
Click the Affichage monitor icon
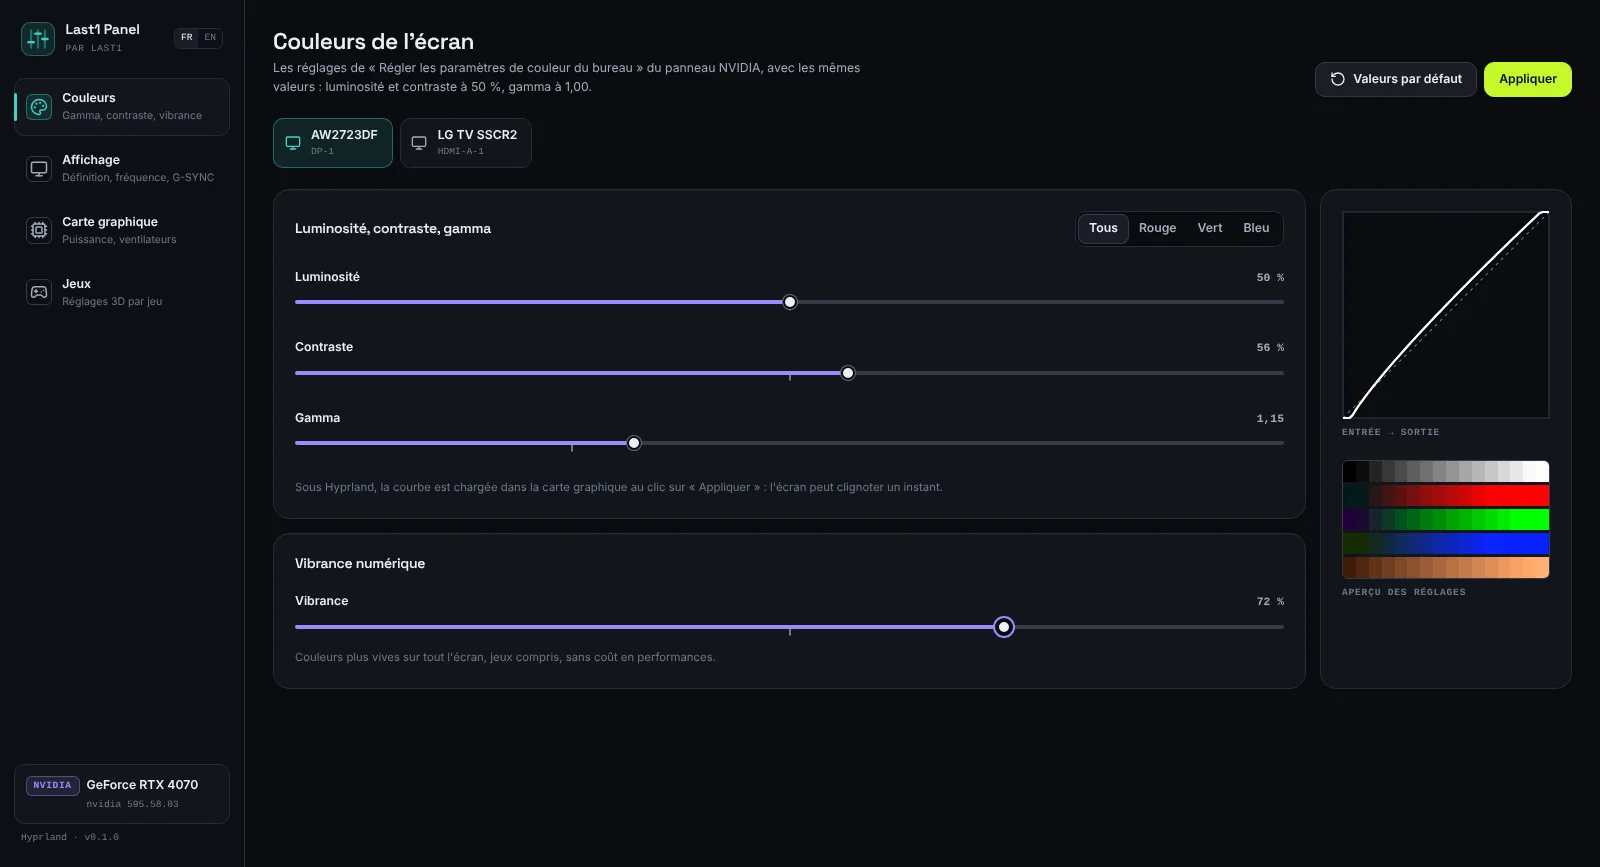[x=39, y=169]
